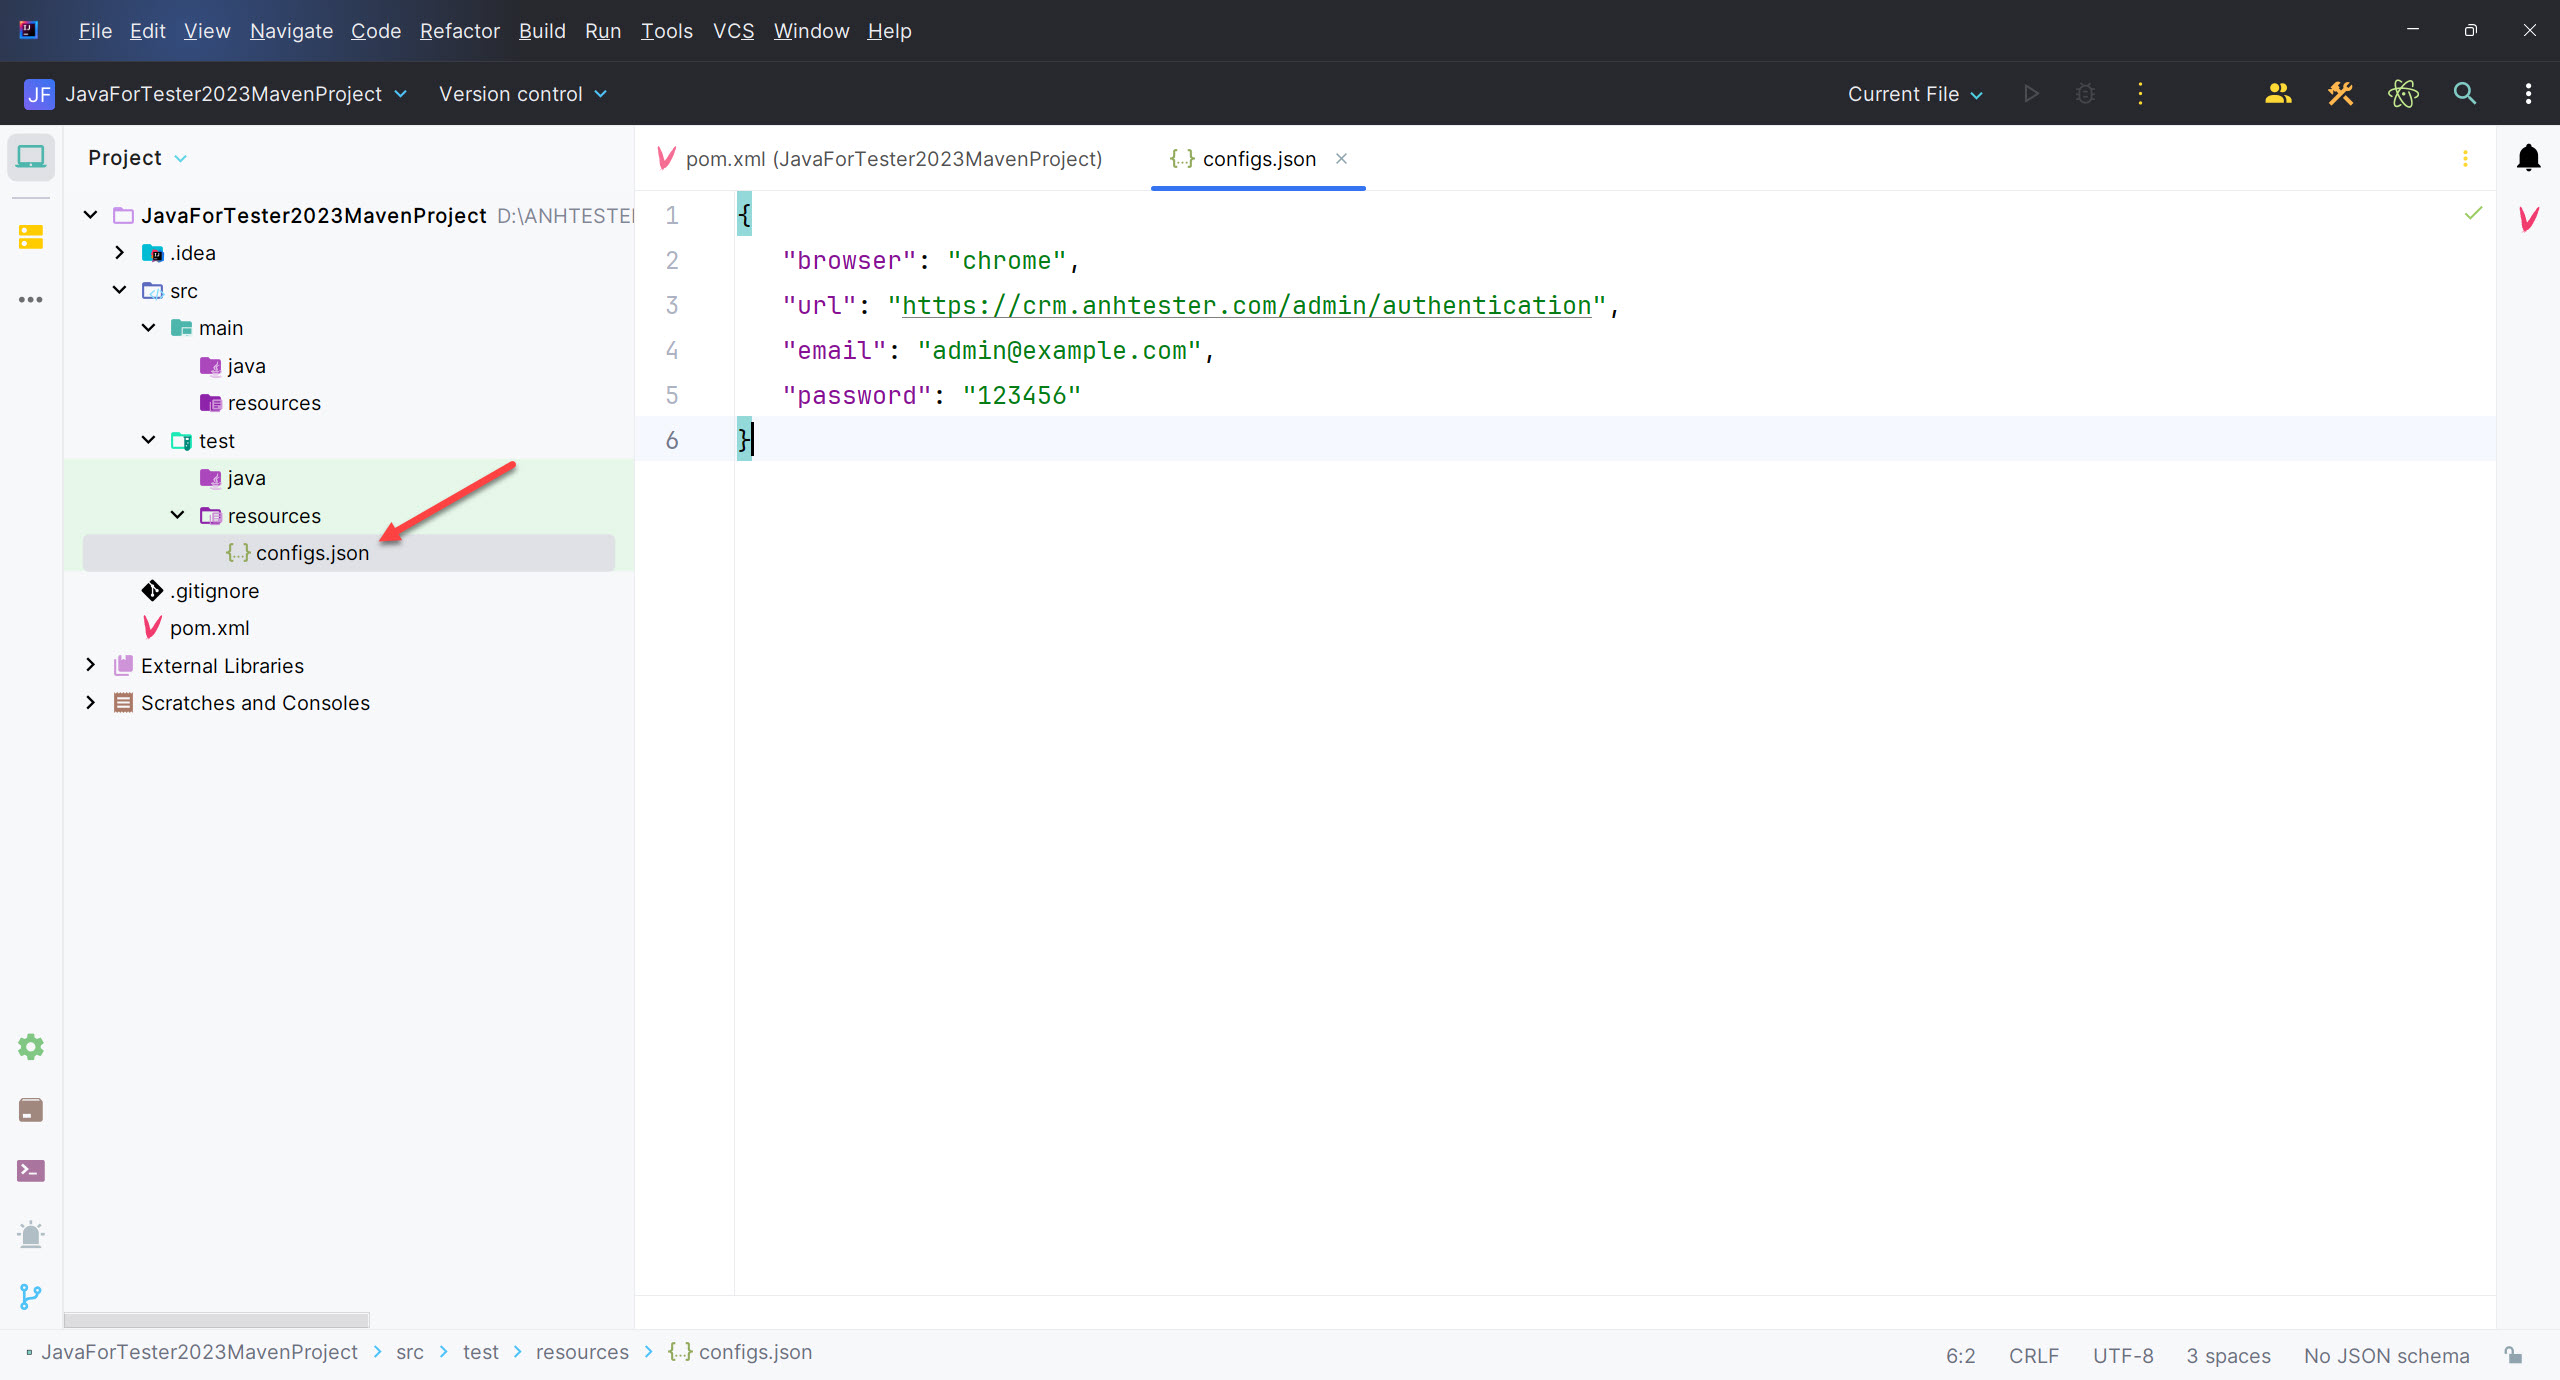The width and height of the screenshot is (2560, 1380).
Task: Collapse the test folder
Action: [148, 440]
